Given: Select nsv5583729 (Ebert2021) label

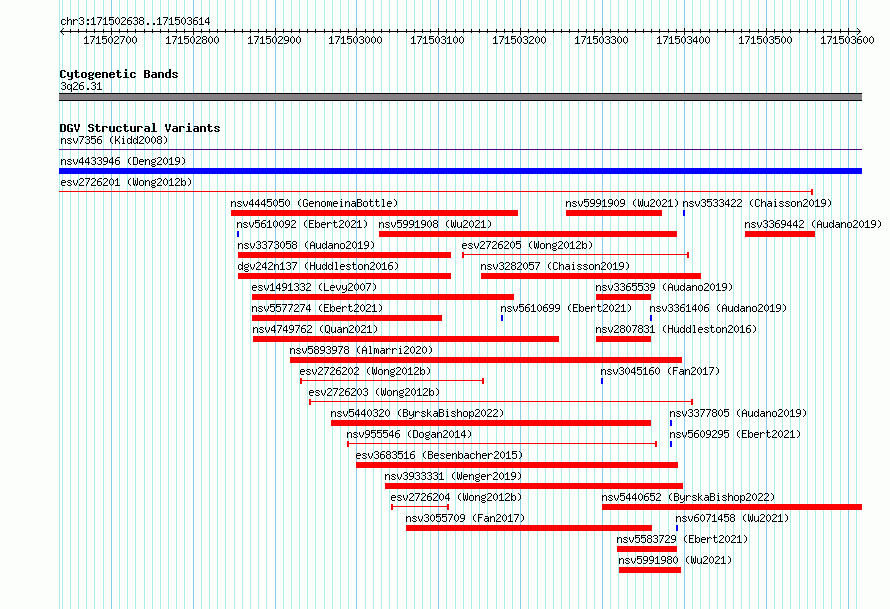Looking at the screenshot, I should [682, 539].
